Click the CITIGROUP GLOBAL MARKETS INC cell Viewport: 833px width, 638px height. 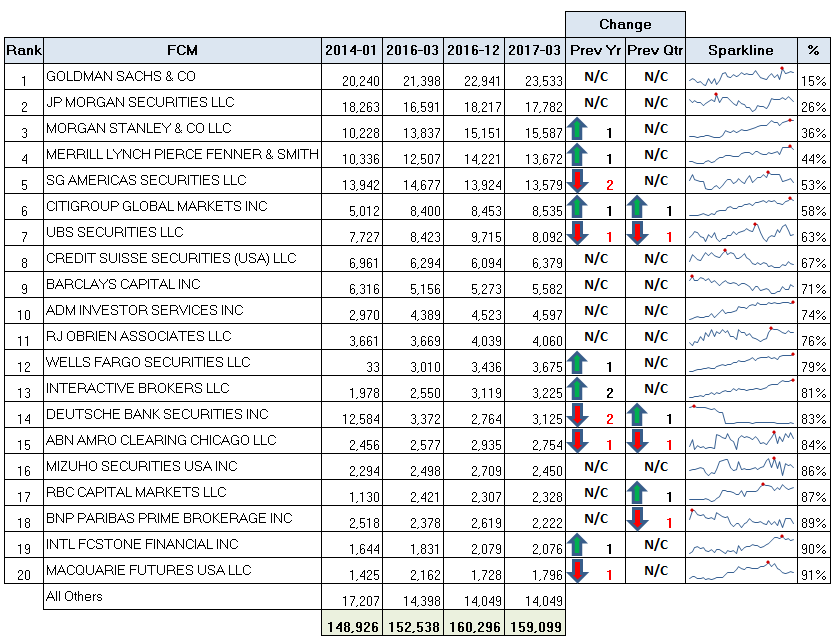pyautogui.click(x=182, y=207)
